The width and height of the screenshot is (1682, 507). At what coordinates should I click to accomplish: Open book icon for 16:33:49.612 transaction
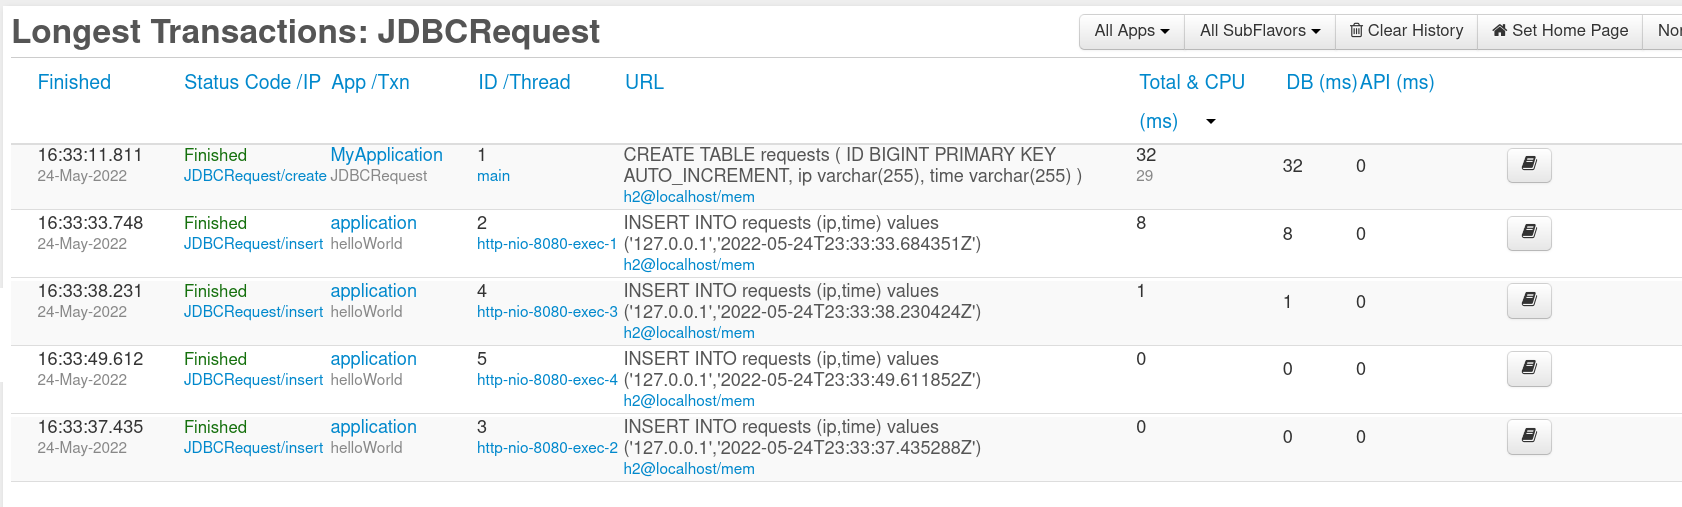(x=1529, y=369)
